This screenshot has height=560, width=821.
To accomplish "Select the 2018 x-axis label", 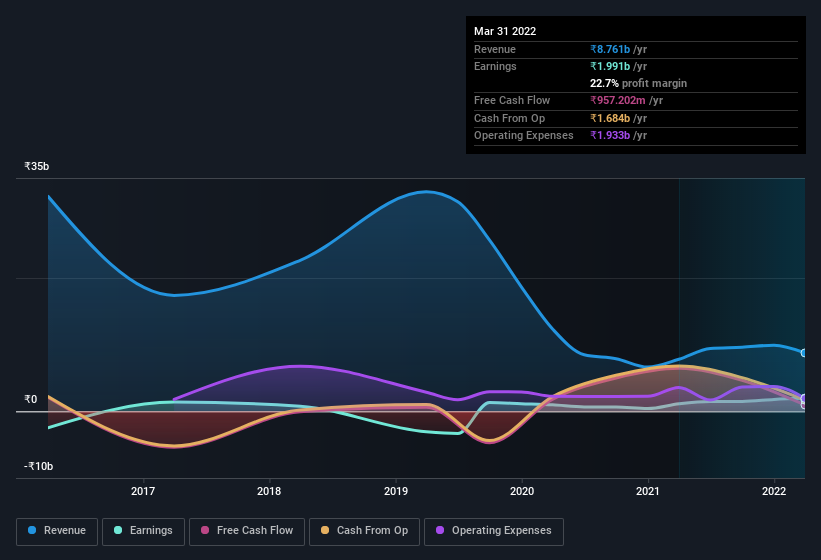I will click(x=269, y=491).
